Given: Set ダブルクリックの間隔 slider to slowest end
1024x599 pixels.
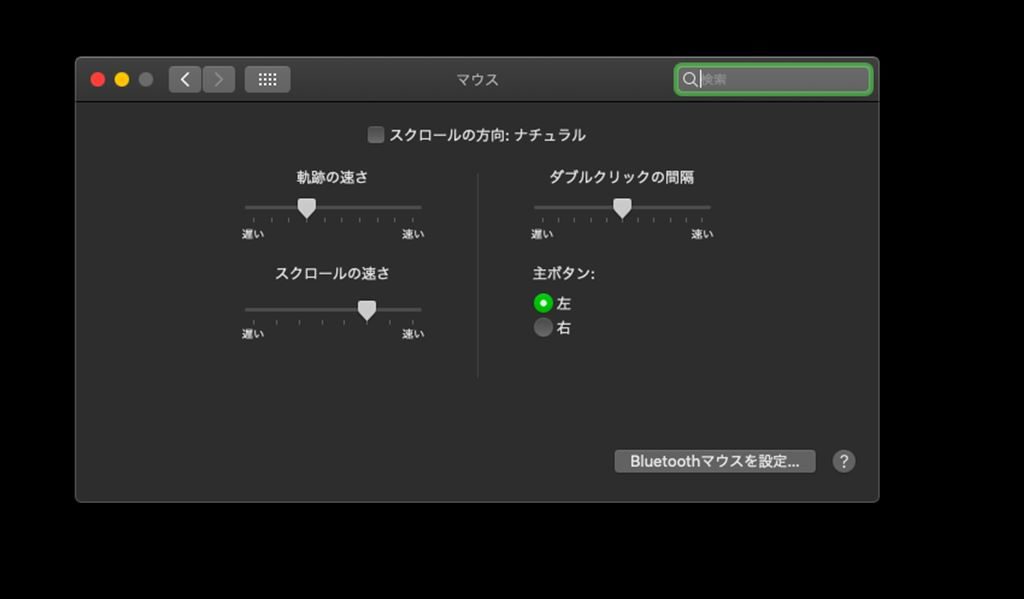Looking at the screenshot, I should 536,208.
